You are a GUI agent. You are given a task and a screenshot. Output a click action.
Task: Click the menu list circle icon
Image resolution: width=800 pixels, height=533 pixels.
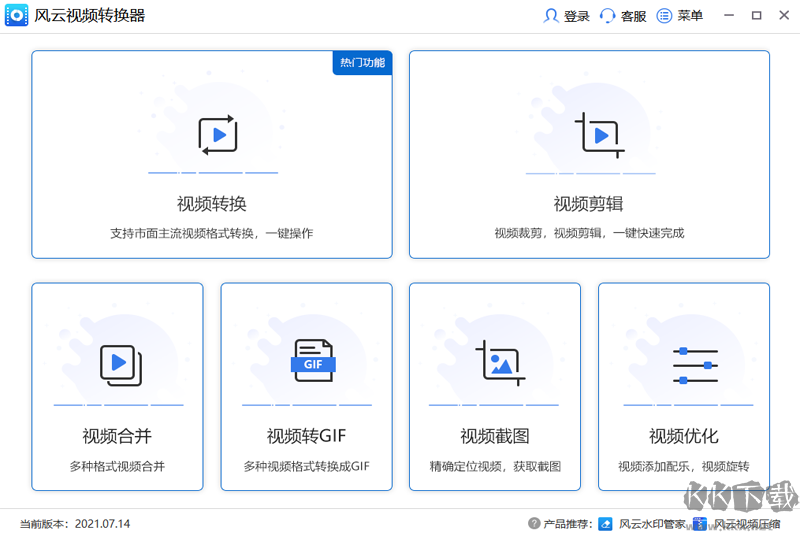pyautogui.click(x=664, y=16)
